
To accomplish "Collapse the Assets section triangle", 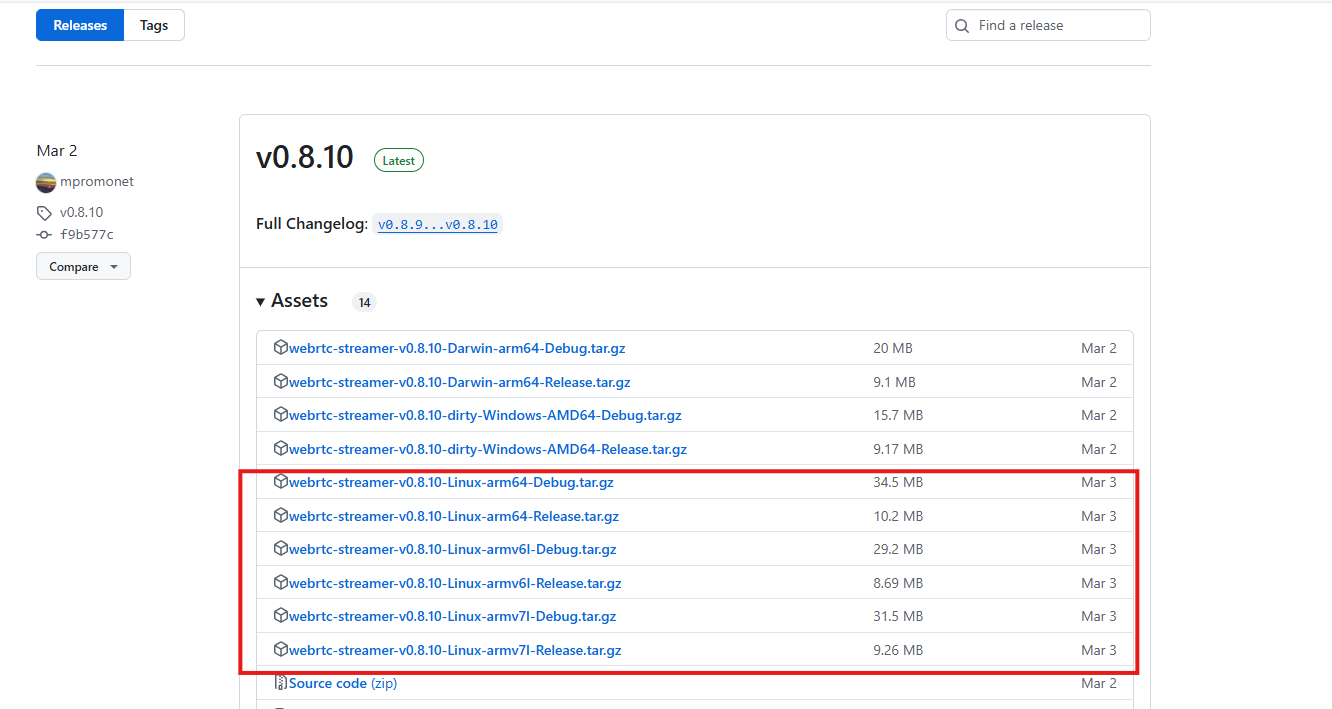I will (261, 301).
